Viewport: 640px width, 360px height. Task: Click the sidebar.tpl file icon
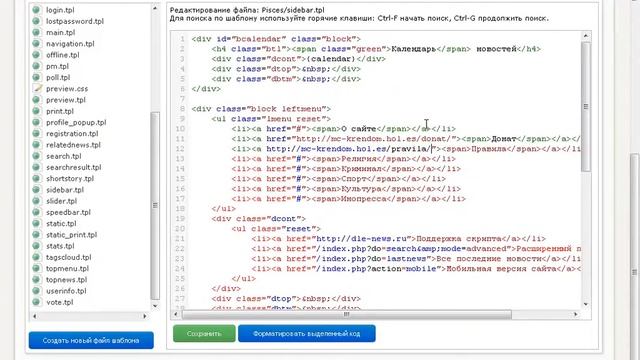[36, 189]
